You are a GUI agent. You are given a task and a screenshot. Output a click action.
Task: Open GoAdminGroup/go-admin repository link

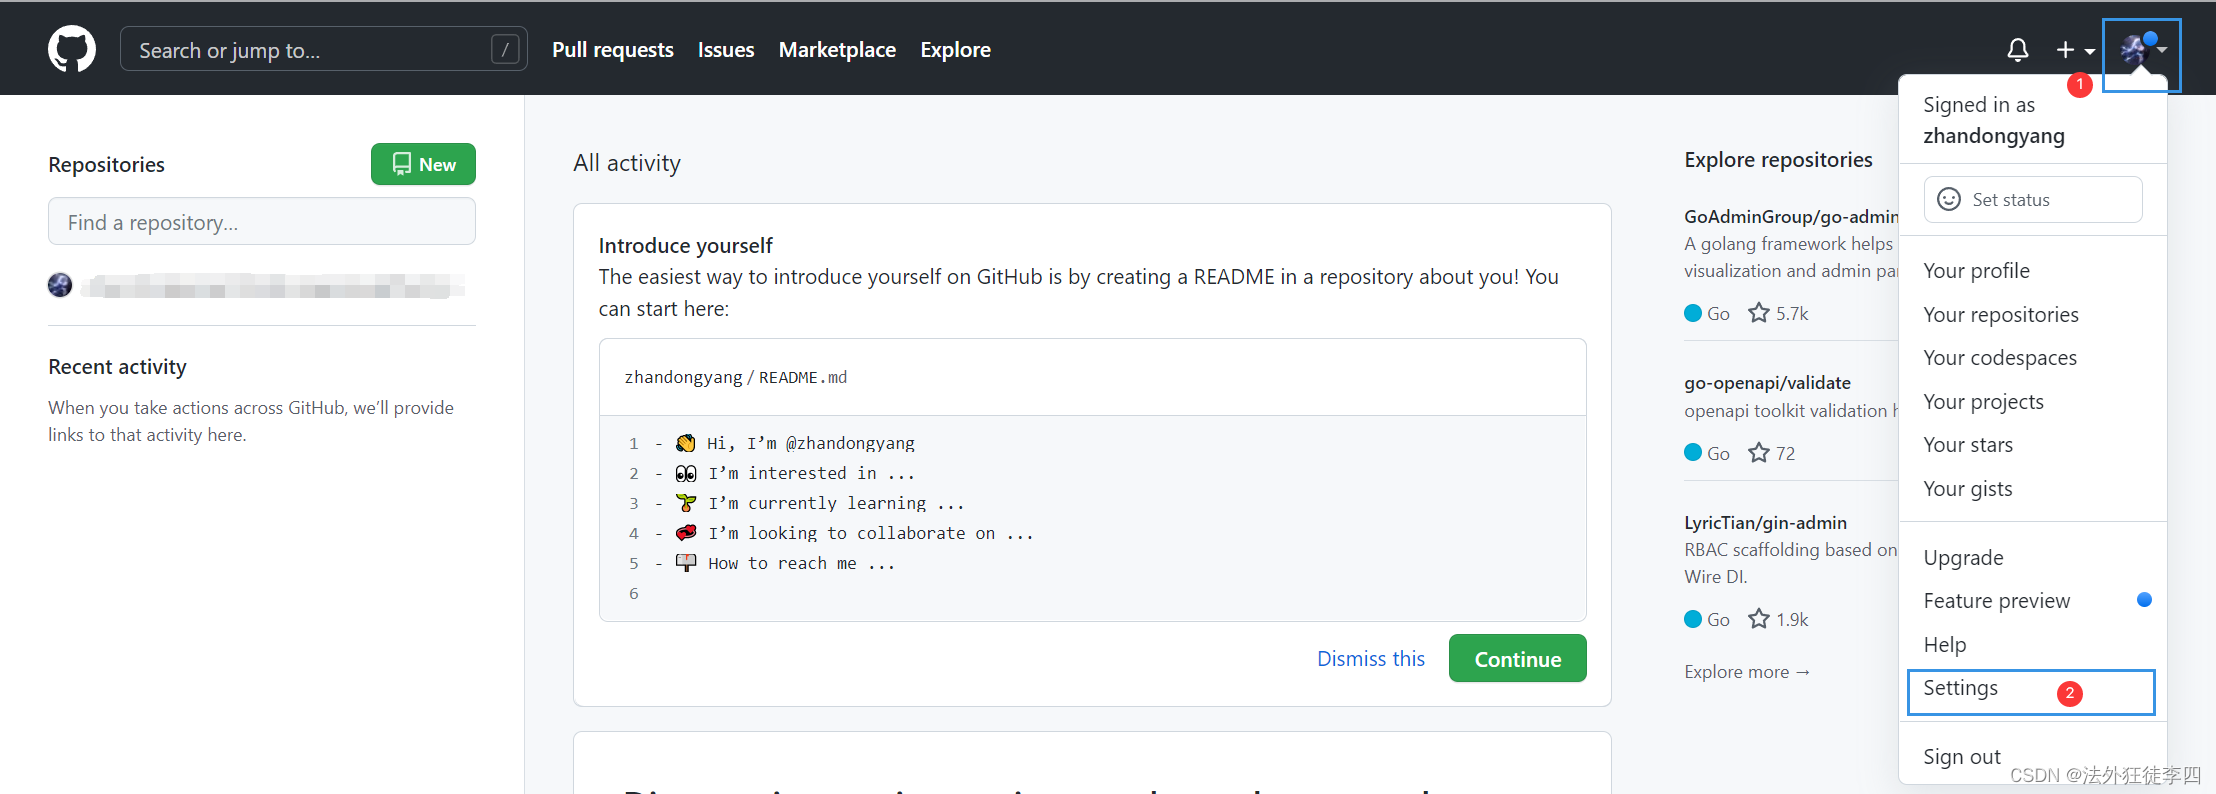point(1790,216)
